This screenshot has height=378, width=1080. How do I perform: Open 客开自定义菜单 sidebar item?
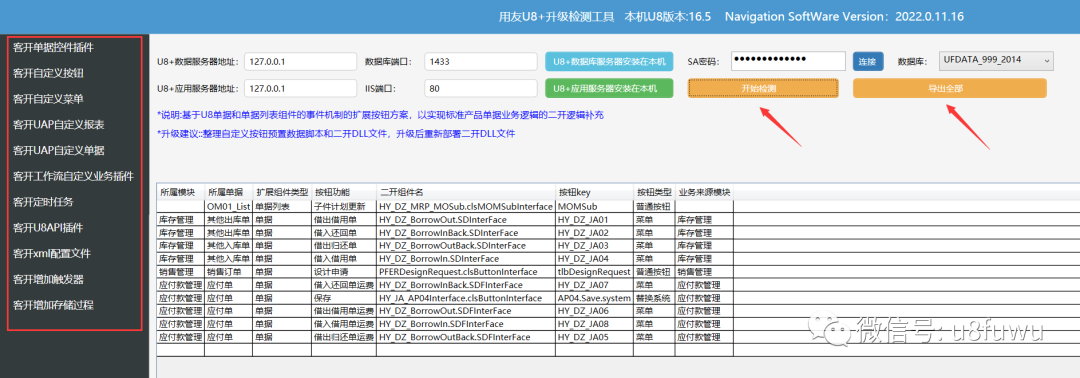[49, 99]
